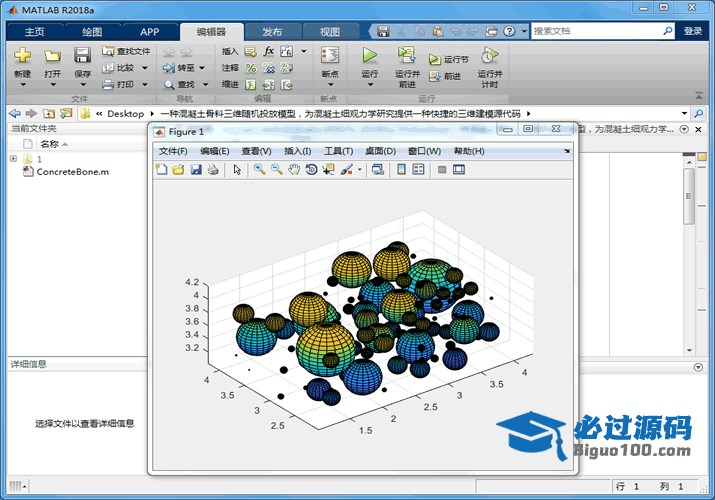The image size is (715, 500).
Task: Click the green Run (运行) button
Action: [370, 56]
